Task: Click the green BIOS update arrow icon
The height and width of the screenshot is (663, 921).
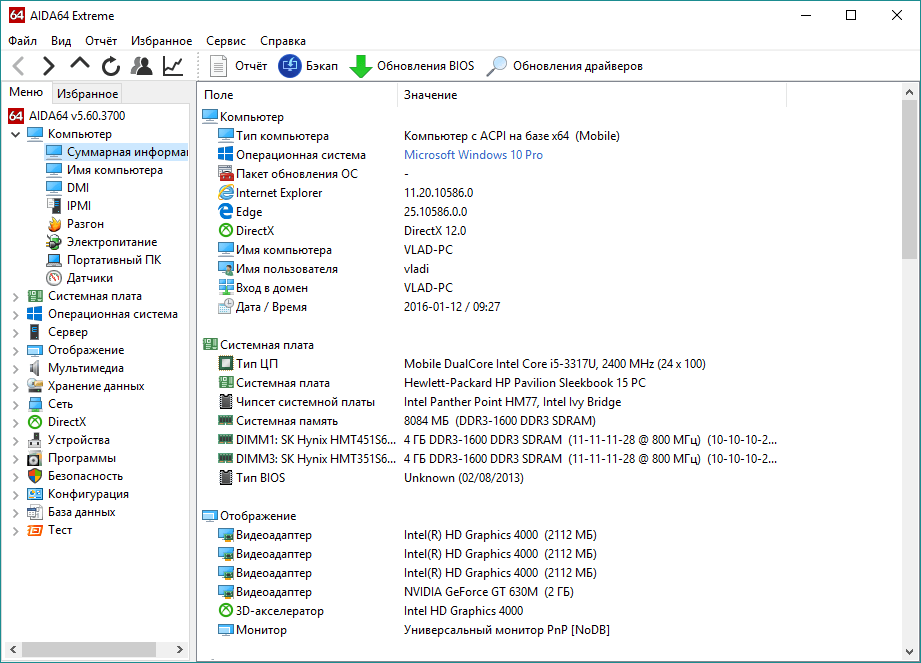Action: pos(361,66)
